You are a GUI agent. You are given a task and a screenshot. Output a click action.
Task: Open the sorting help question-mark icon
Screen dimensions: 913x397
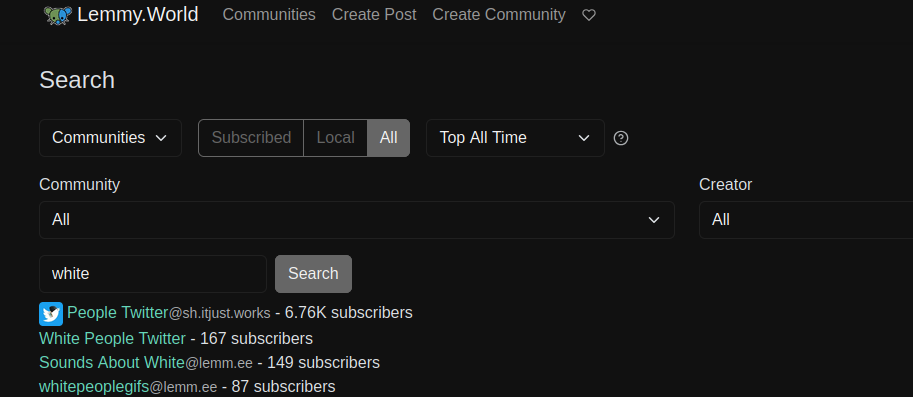(621, 138)
